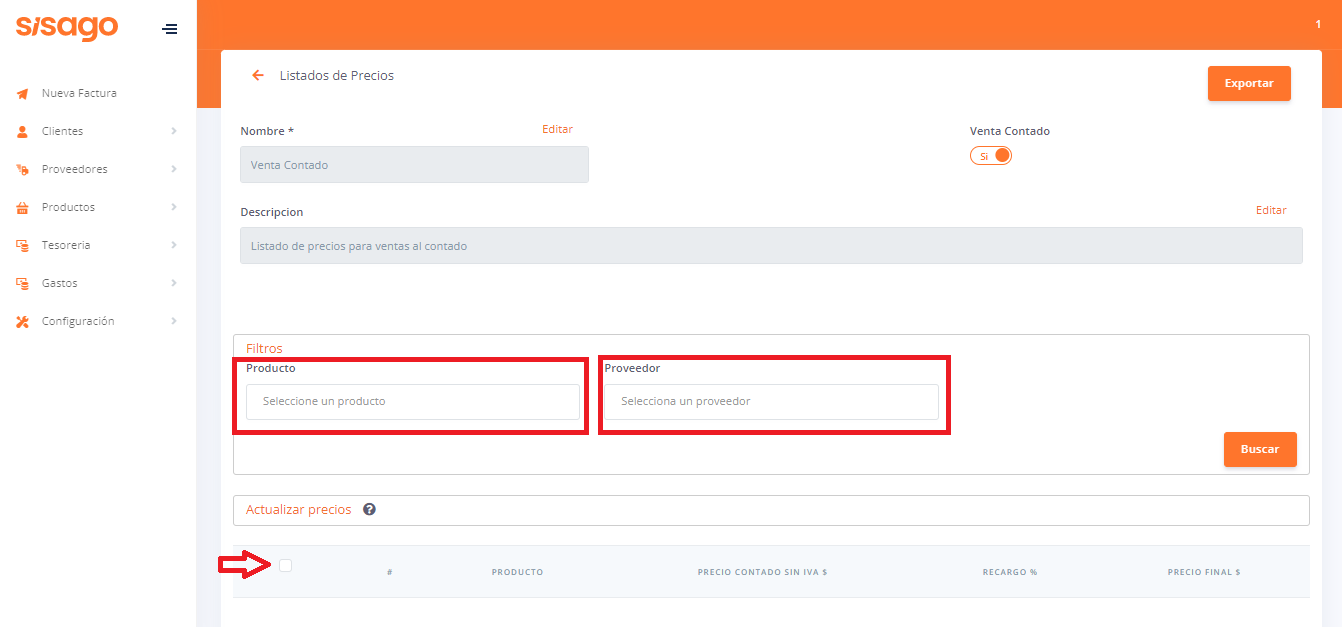Toggle the Venta Contado switch
Screen dimensions: 1342x627
pos(991,156)
